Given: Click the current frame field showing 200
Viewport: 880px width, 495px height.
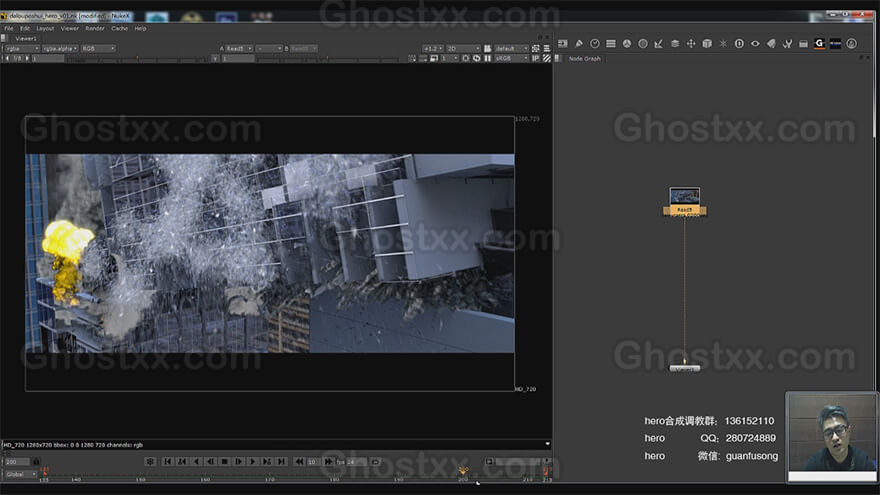Looking at the screenshot, I should (16, 461).
